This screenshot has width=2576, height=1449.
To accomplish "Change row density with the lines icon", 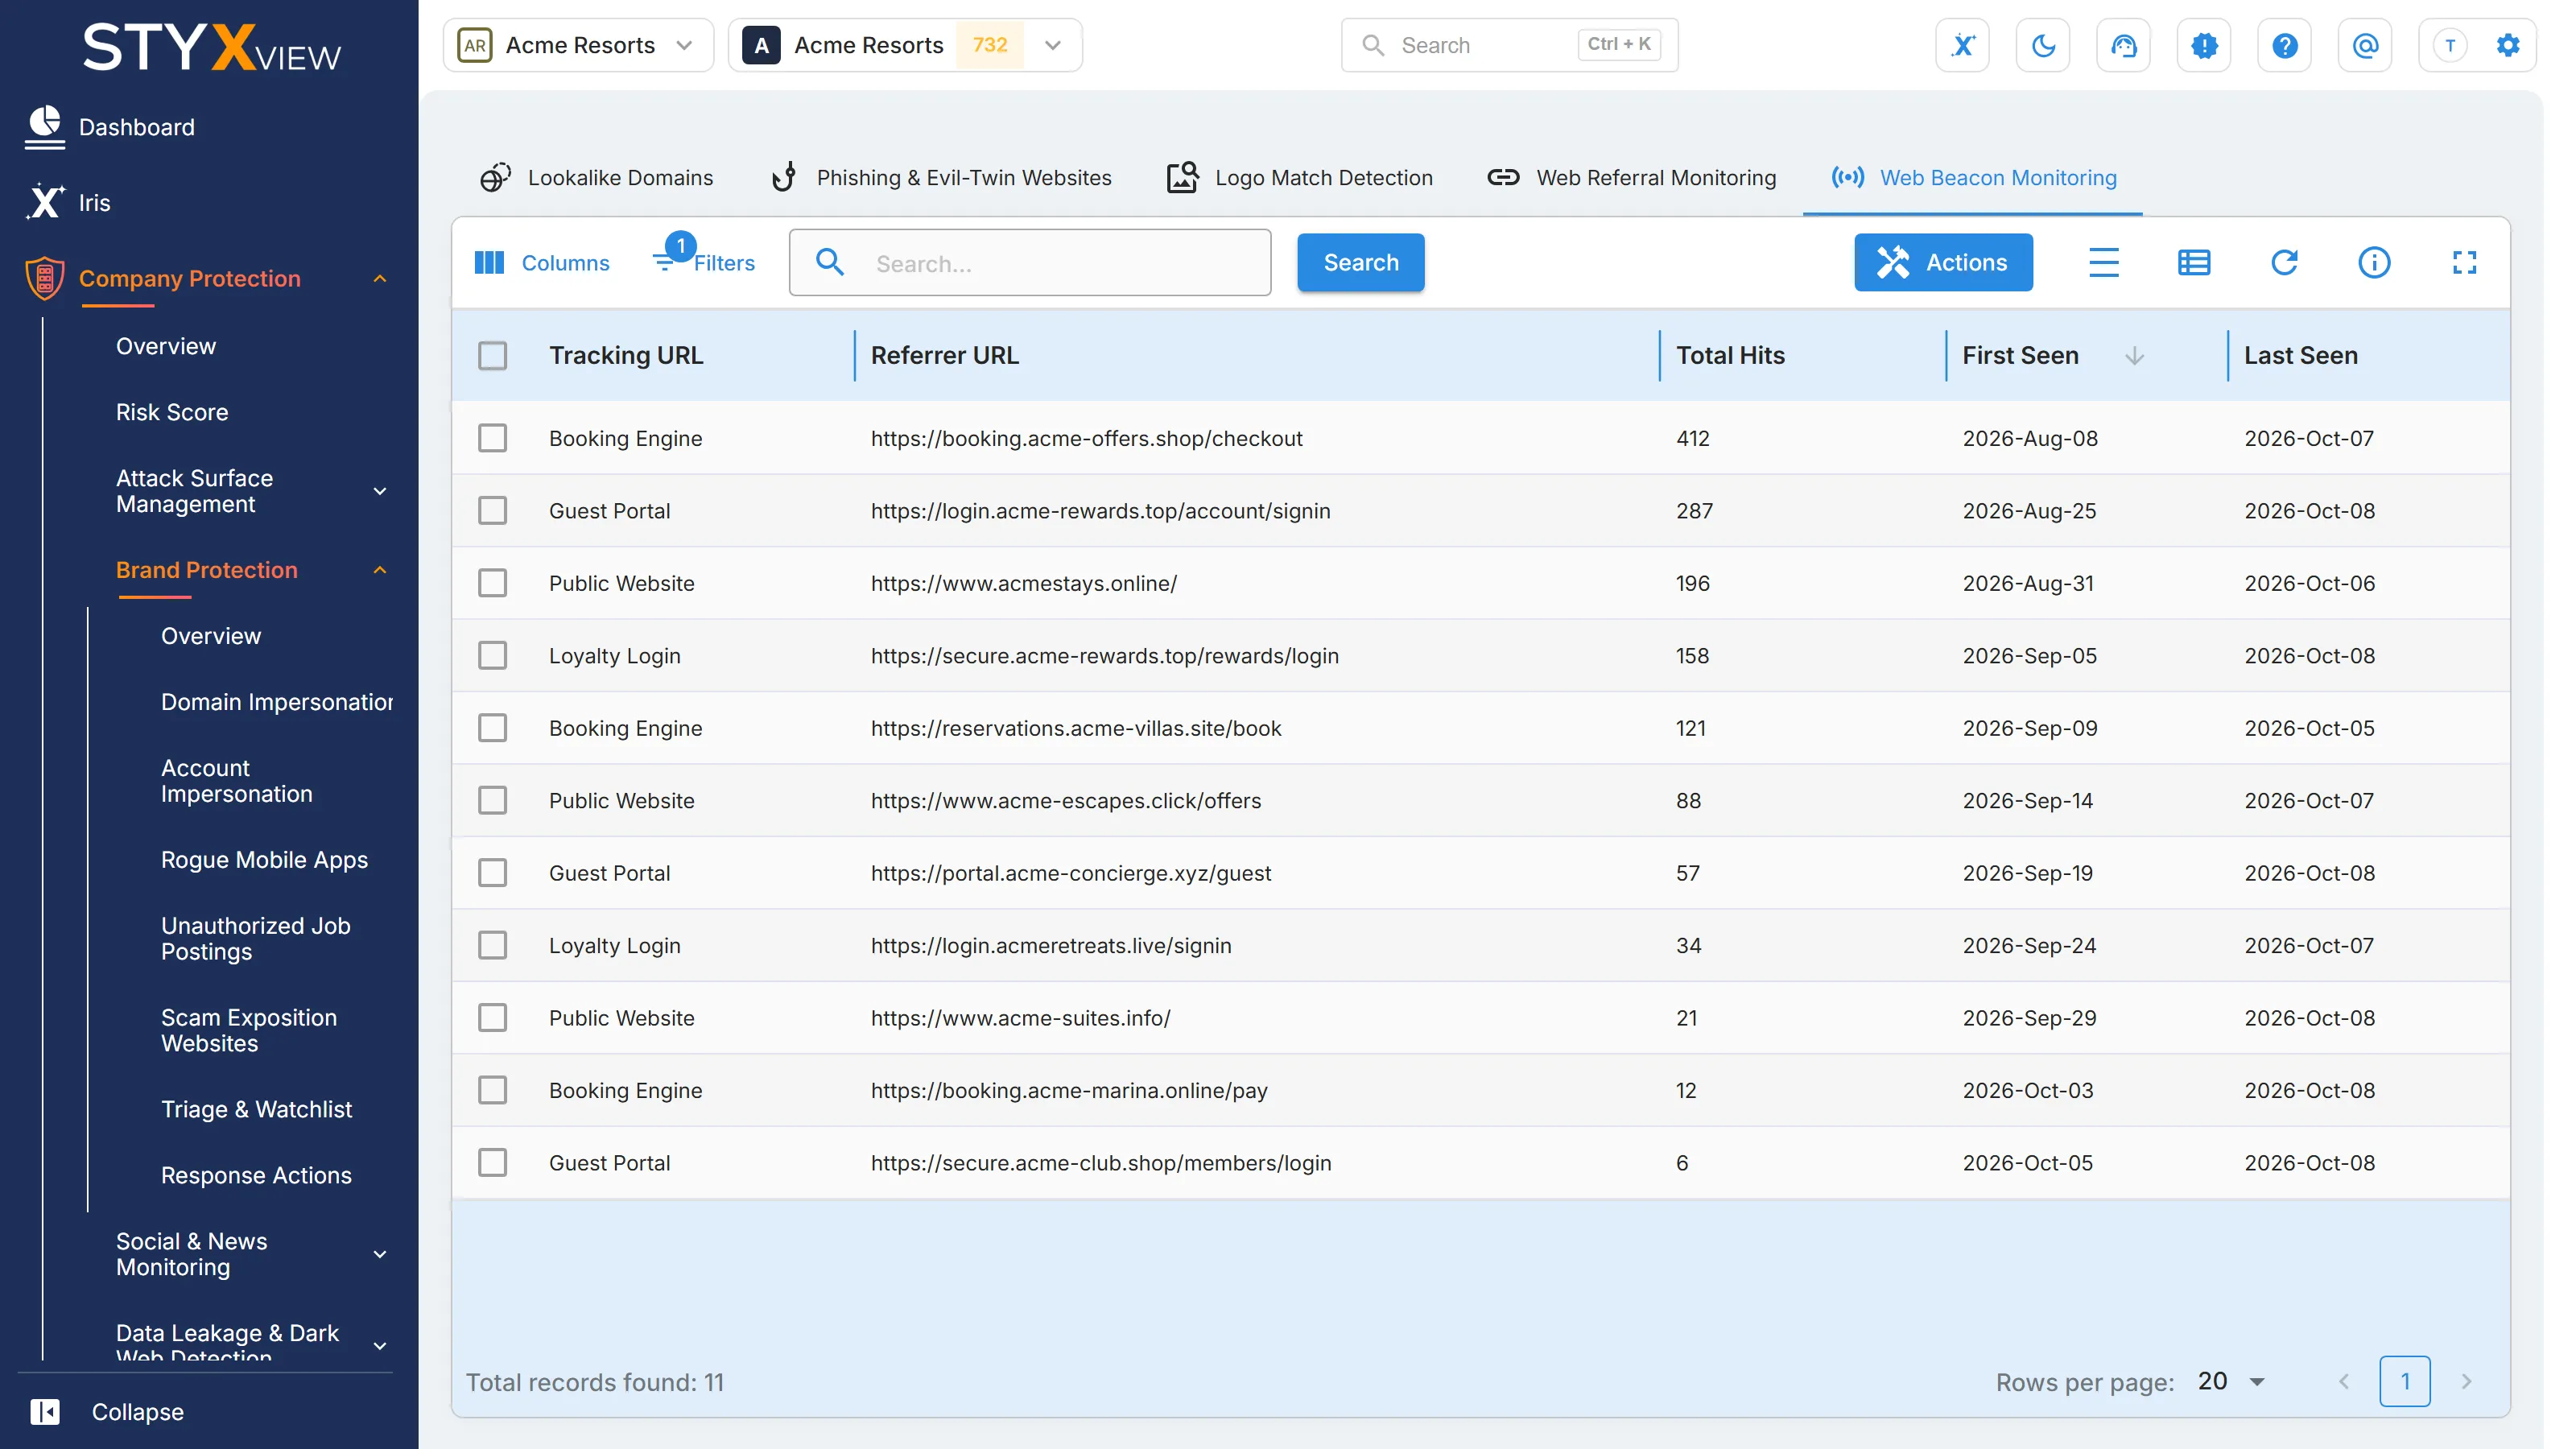I will coord(2104,262).
